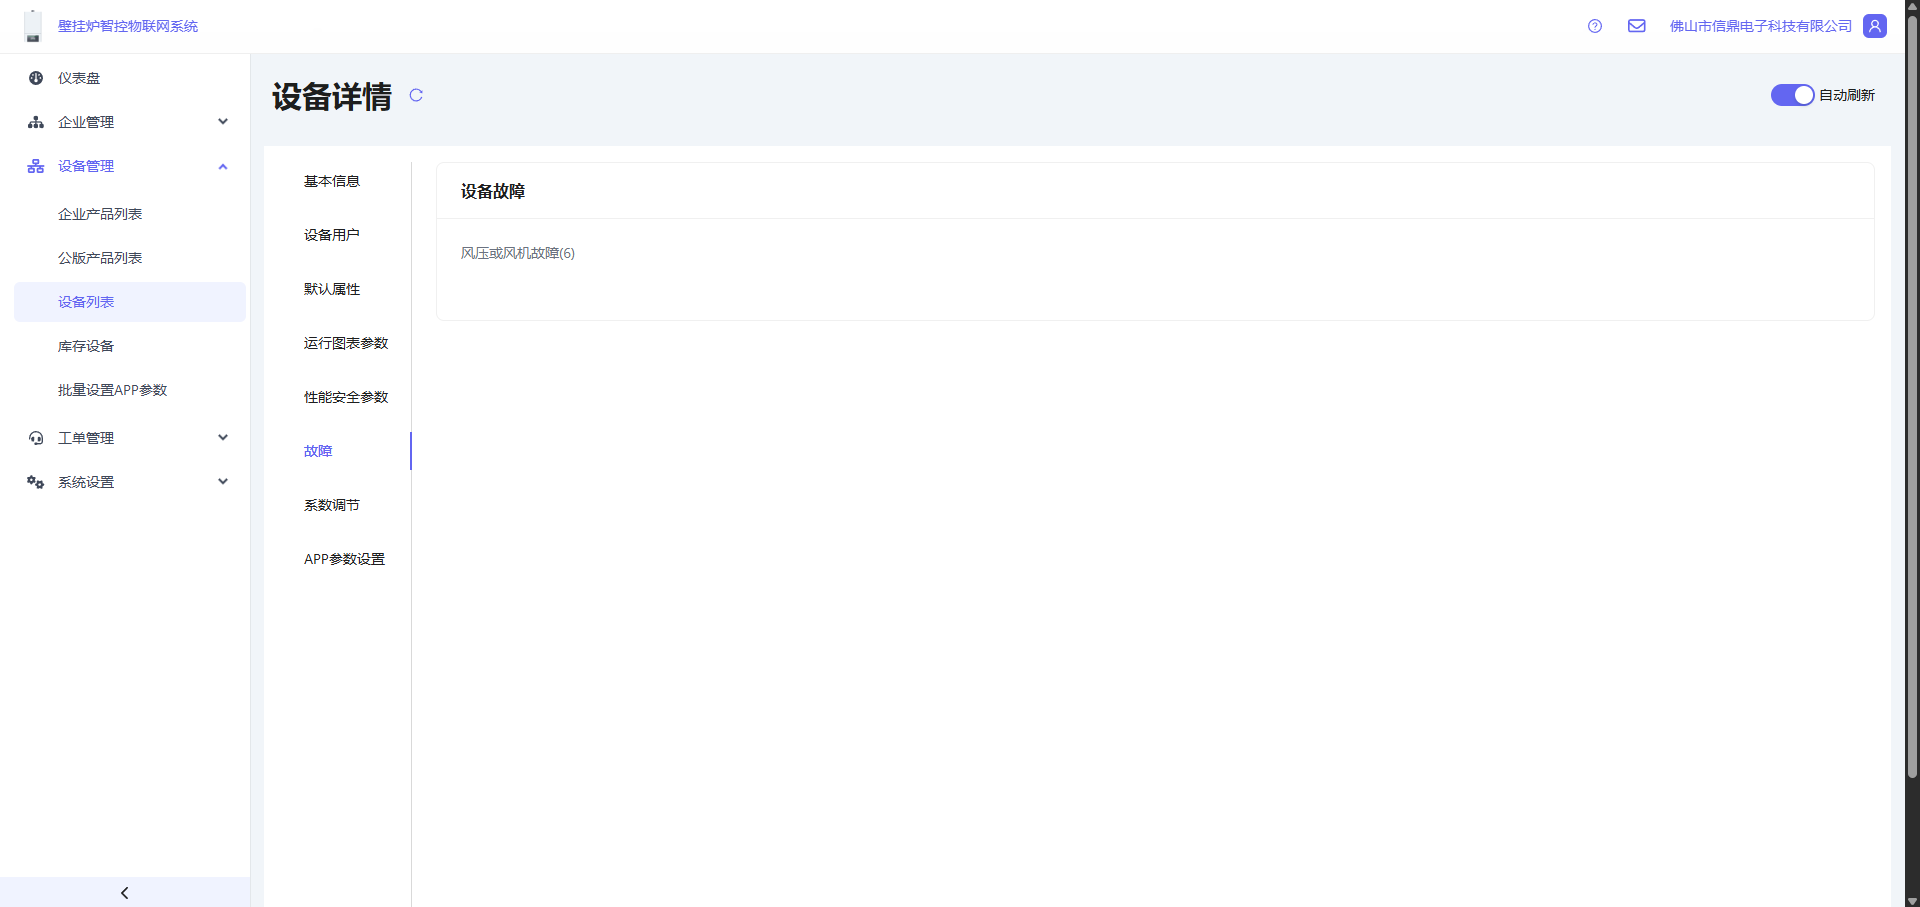Click the 仪表盘 dashboard icon
The height and width of the screenshot is (907, 1920).
pyautogui.click(x=36, y=78)
